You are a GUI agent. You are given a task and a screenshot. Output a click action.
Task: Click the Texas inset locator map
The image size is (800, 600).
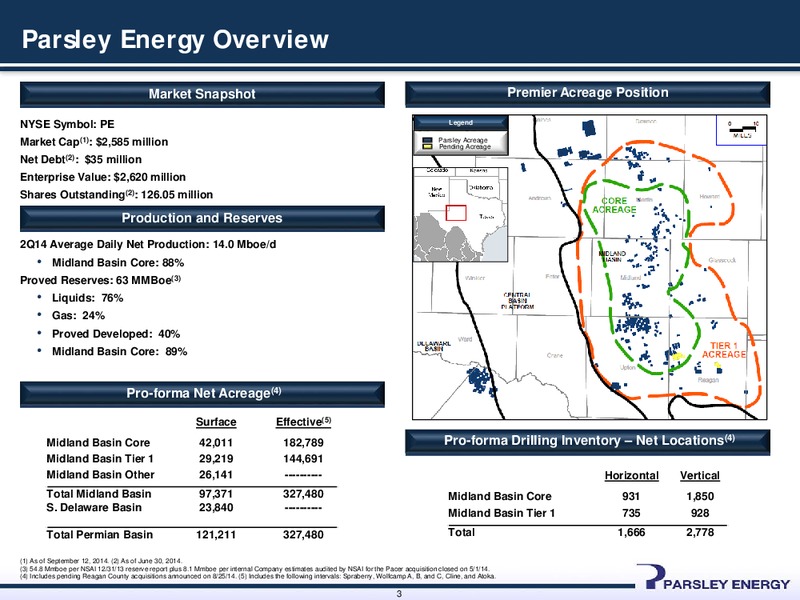[460, 214]
